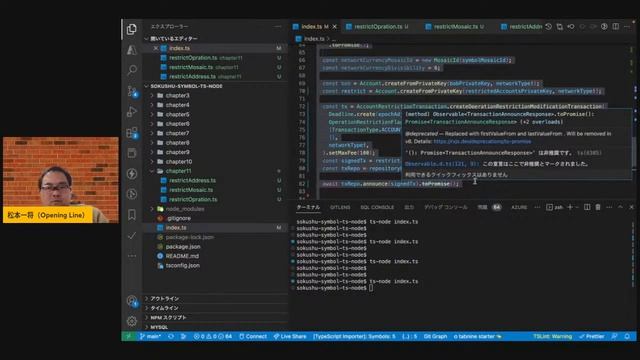Open the Extensions view icon
The width and height of the screenshot is (640, 360).
(131, 132)
